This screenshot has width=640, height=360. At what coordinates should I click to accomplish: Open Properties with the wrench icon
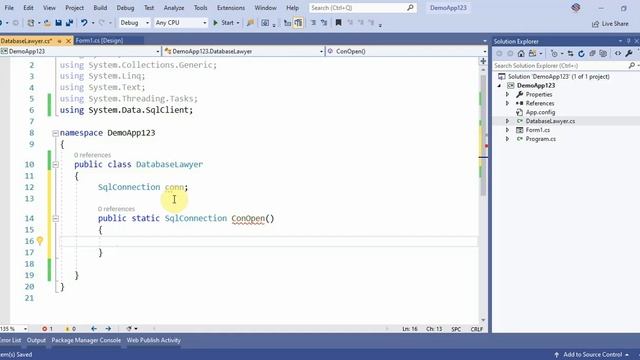point(629,53)
